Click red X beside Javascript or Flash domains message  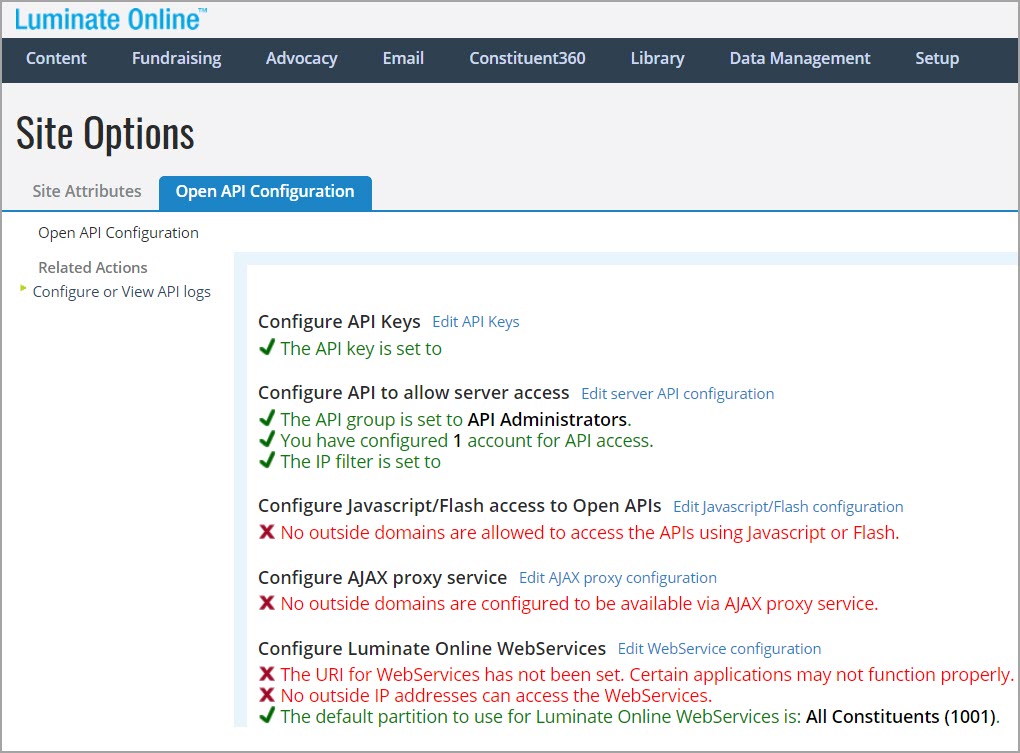[x=267, y=532]
